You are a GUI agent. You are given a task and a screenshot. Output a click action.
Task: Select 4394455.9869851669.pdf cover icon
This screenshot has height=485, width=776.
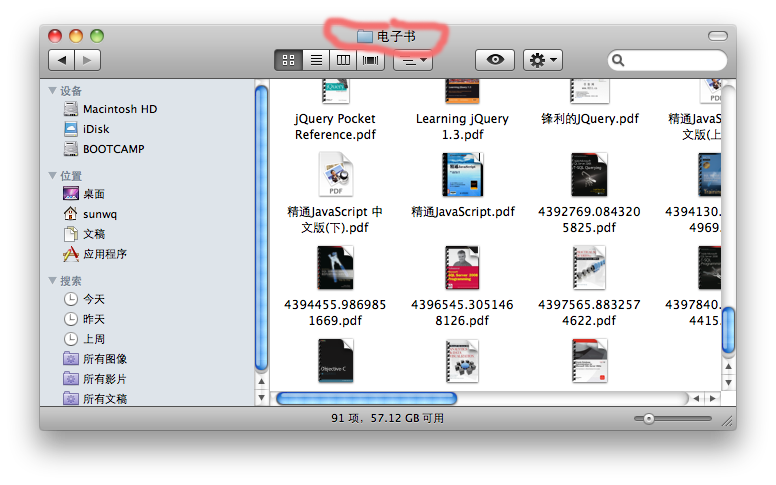tap(335, 268)
